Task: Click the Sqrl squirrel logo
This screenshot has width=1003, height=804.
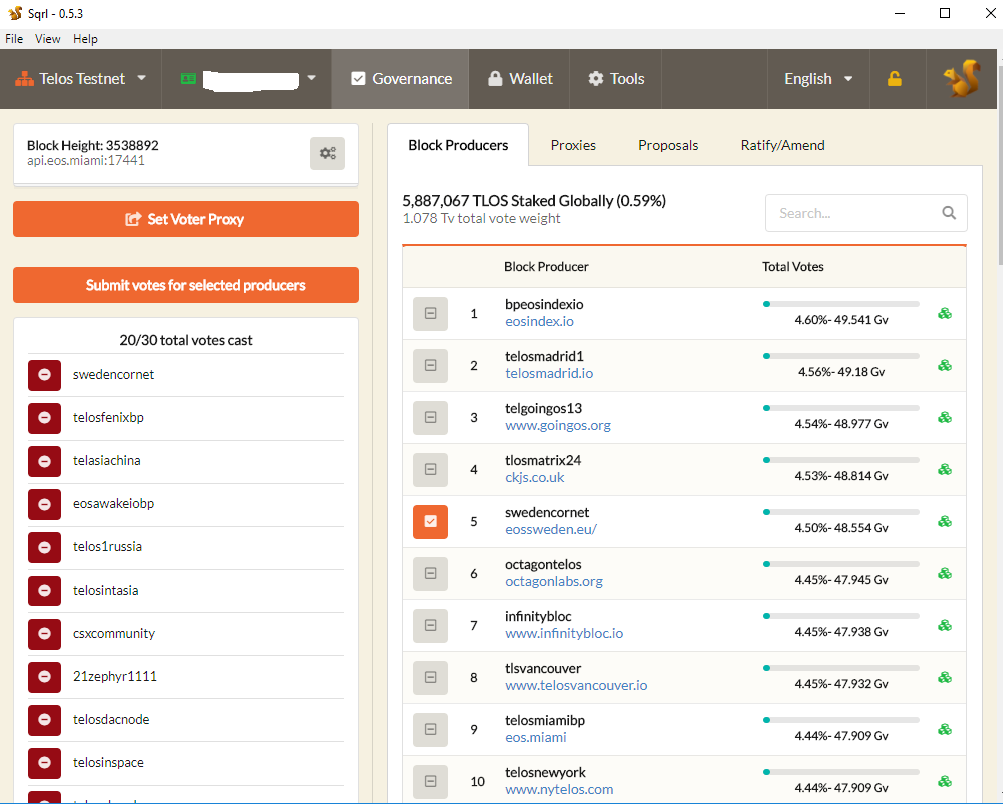Action: (961, 79)
